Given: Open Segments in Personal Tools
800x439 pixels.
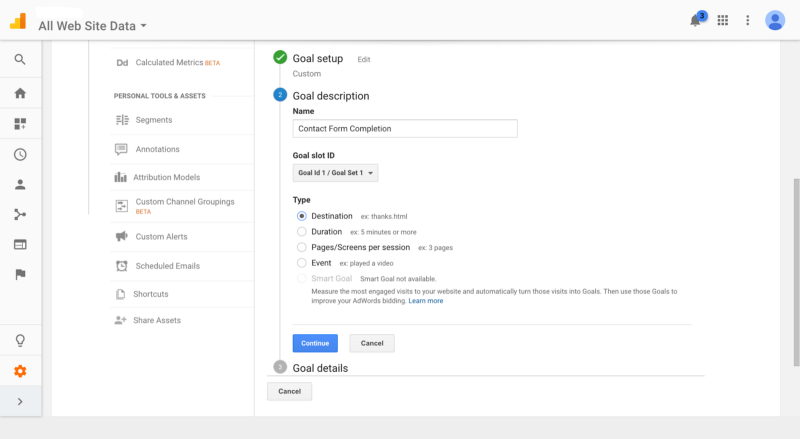Looking at the screenshot, I should 153,120.
